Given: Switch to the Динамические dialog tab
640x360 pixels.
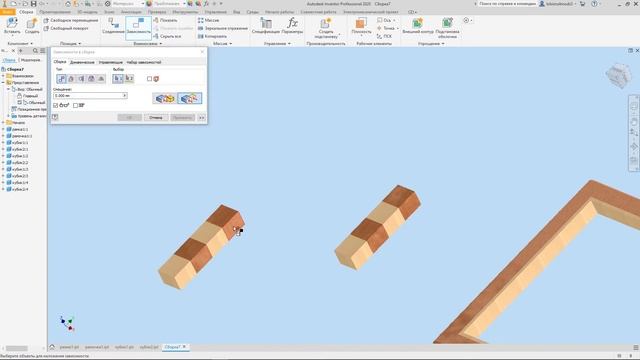Looking at the screenshot, I should click(x=82, y=62).
